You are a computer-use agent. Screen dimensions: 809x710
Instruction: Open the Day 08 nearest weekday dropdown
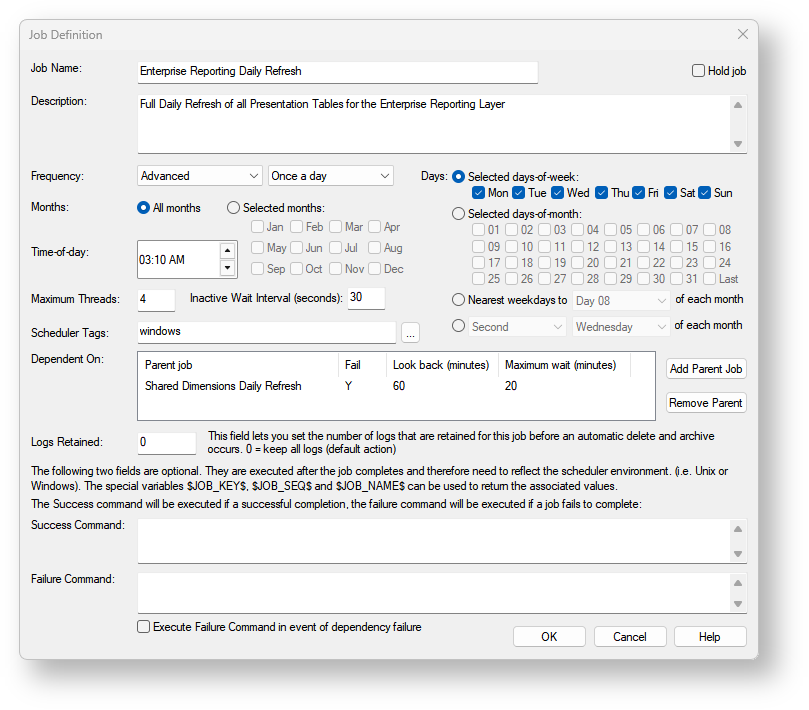(621, 301)
